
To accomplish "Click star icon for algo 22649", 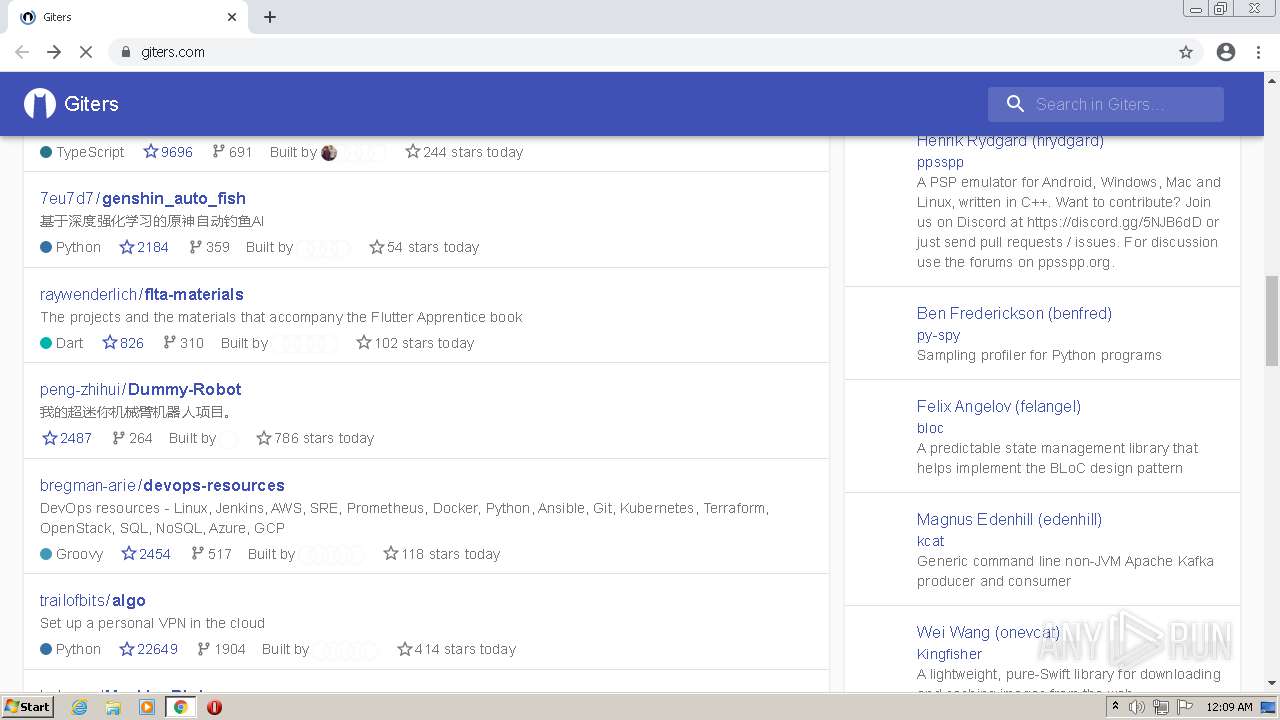I will click(x=127, y=649).
